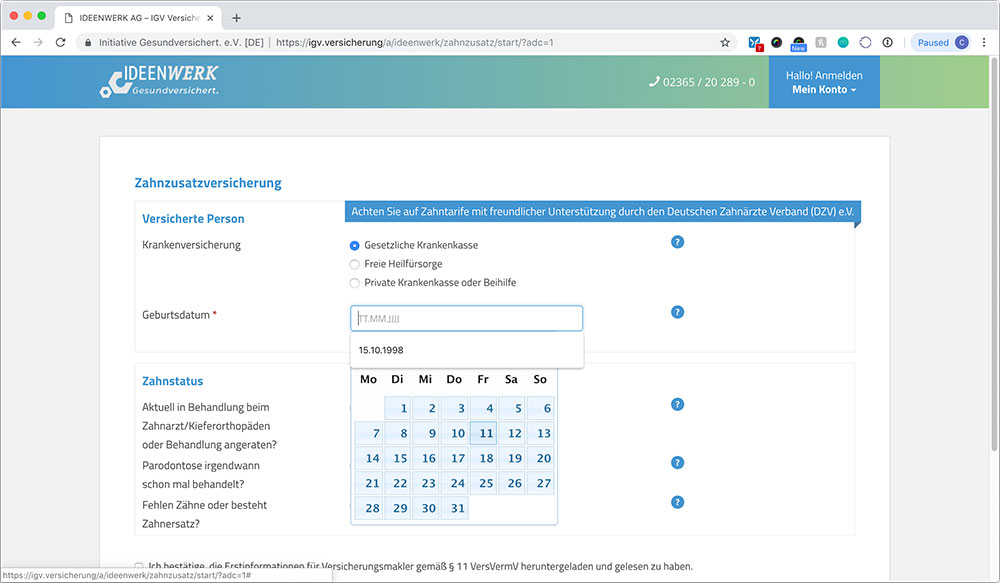The image size is (1000, 583).
Task: Pick day 27 in the calendar
Action: click(x=541, y=483)
